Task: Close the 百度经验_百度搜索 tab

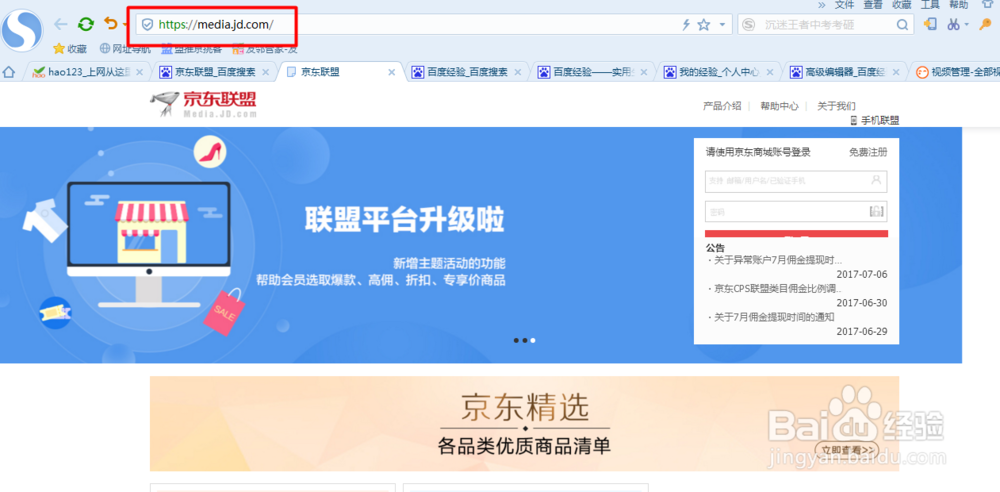Action: point(518,72)
